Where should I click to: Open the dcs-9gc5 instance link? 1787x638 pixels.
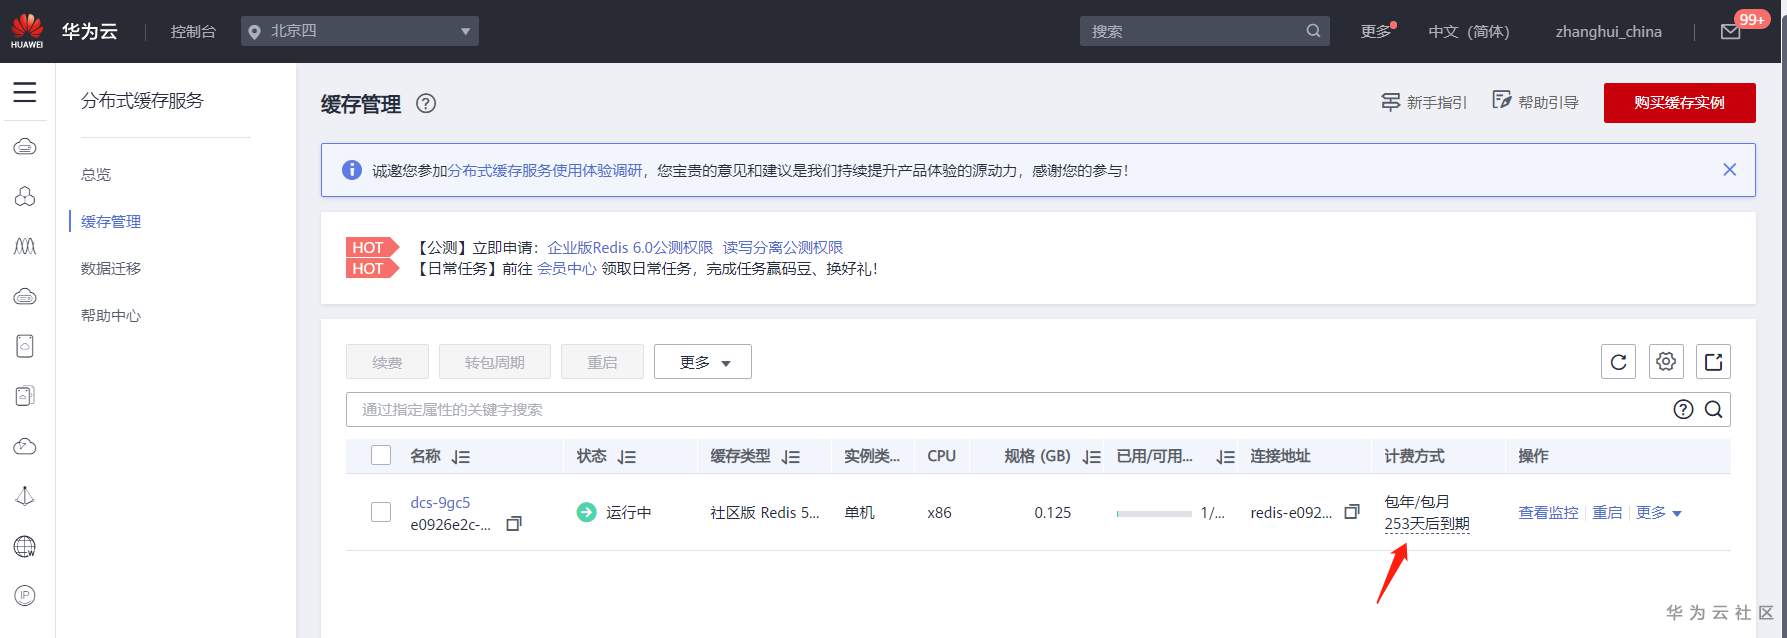440,502
